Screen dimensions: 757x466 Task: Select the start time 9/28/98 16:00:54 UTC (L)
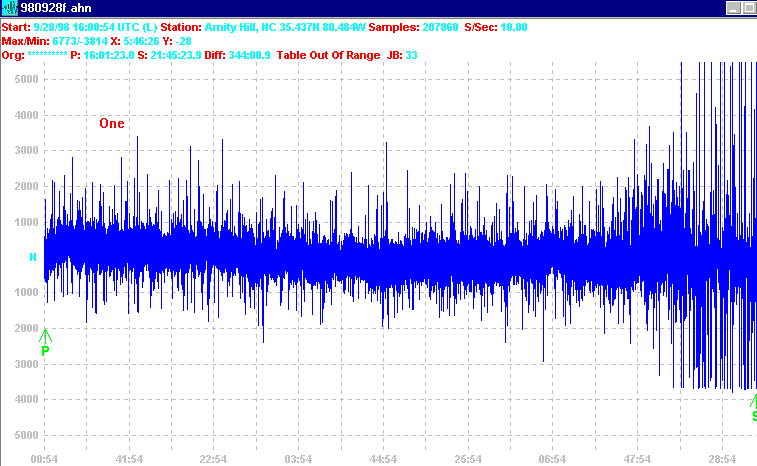pos(95,27)
